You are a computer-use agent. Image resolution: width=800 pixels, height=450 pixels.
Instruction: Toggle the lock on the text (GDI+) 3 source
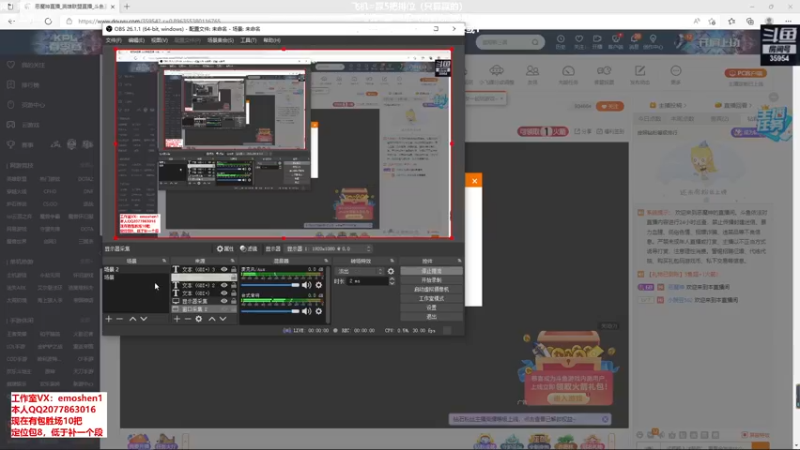(234, 269)
